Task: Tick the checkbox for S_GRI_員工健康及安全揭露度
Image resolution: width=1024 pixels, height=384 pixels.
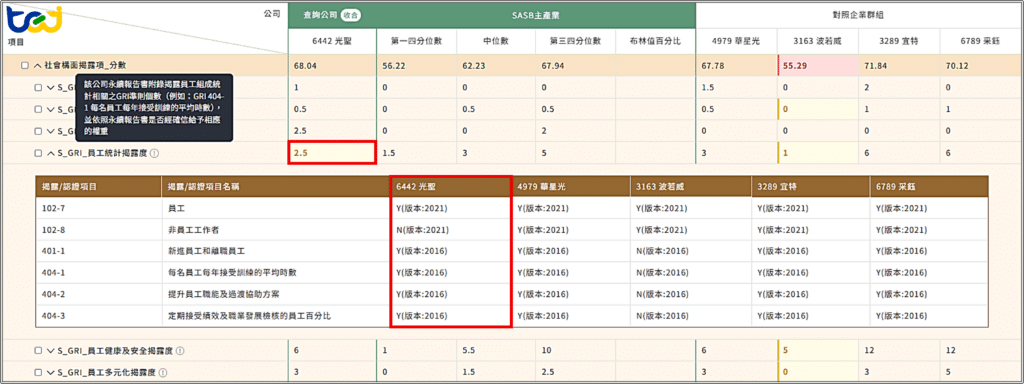Action: click(x=38, y=351)
